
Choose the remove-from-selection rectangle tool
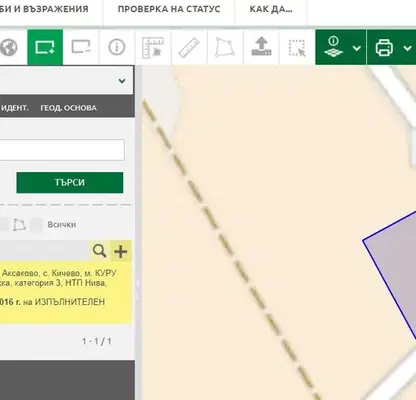(x=81, y=47)
